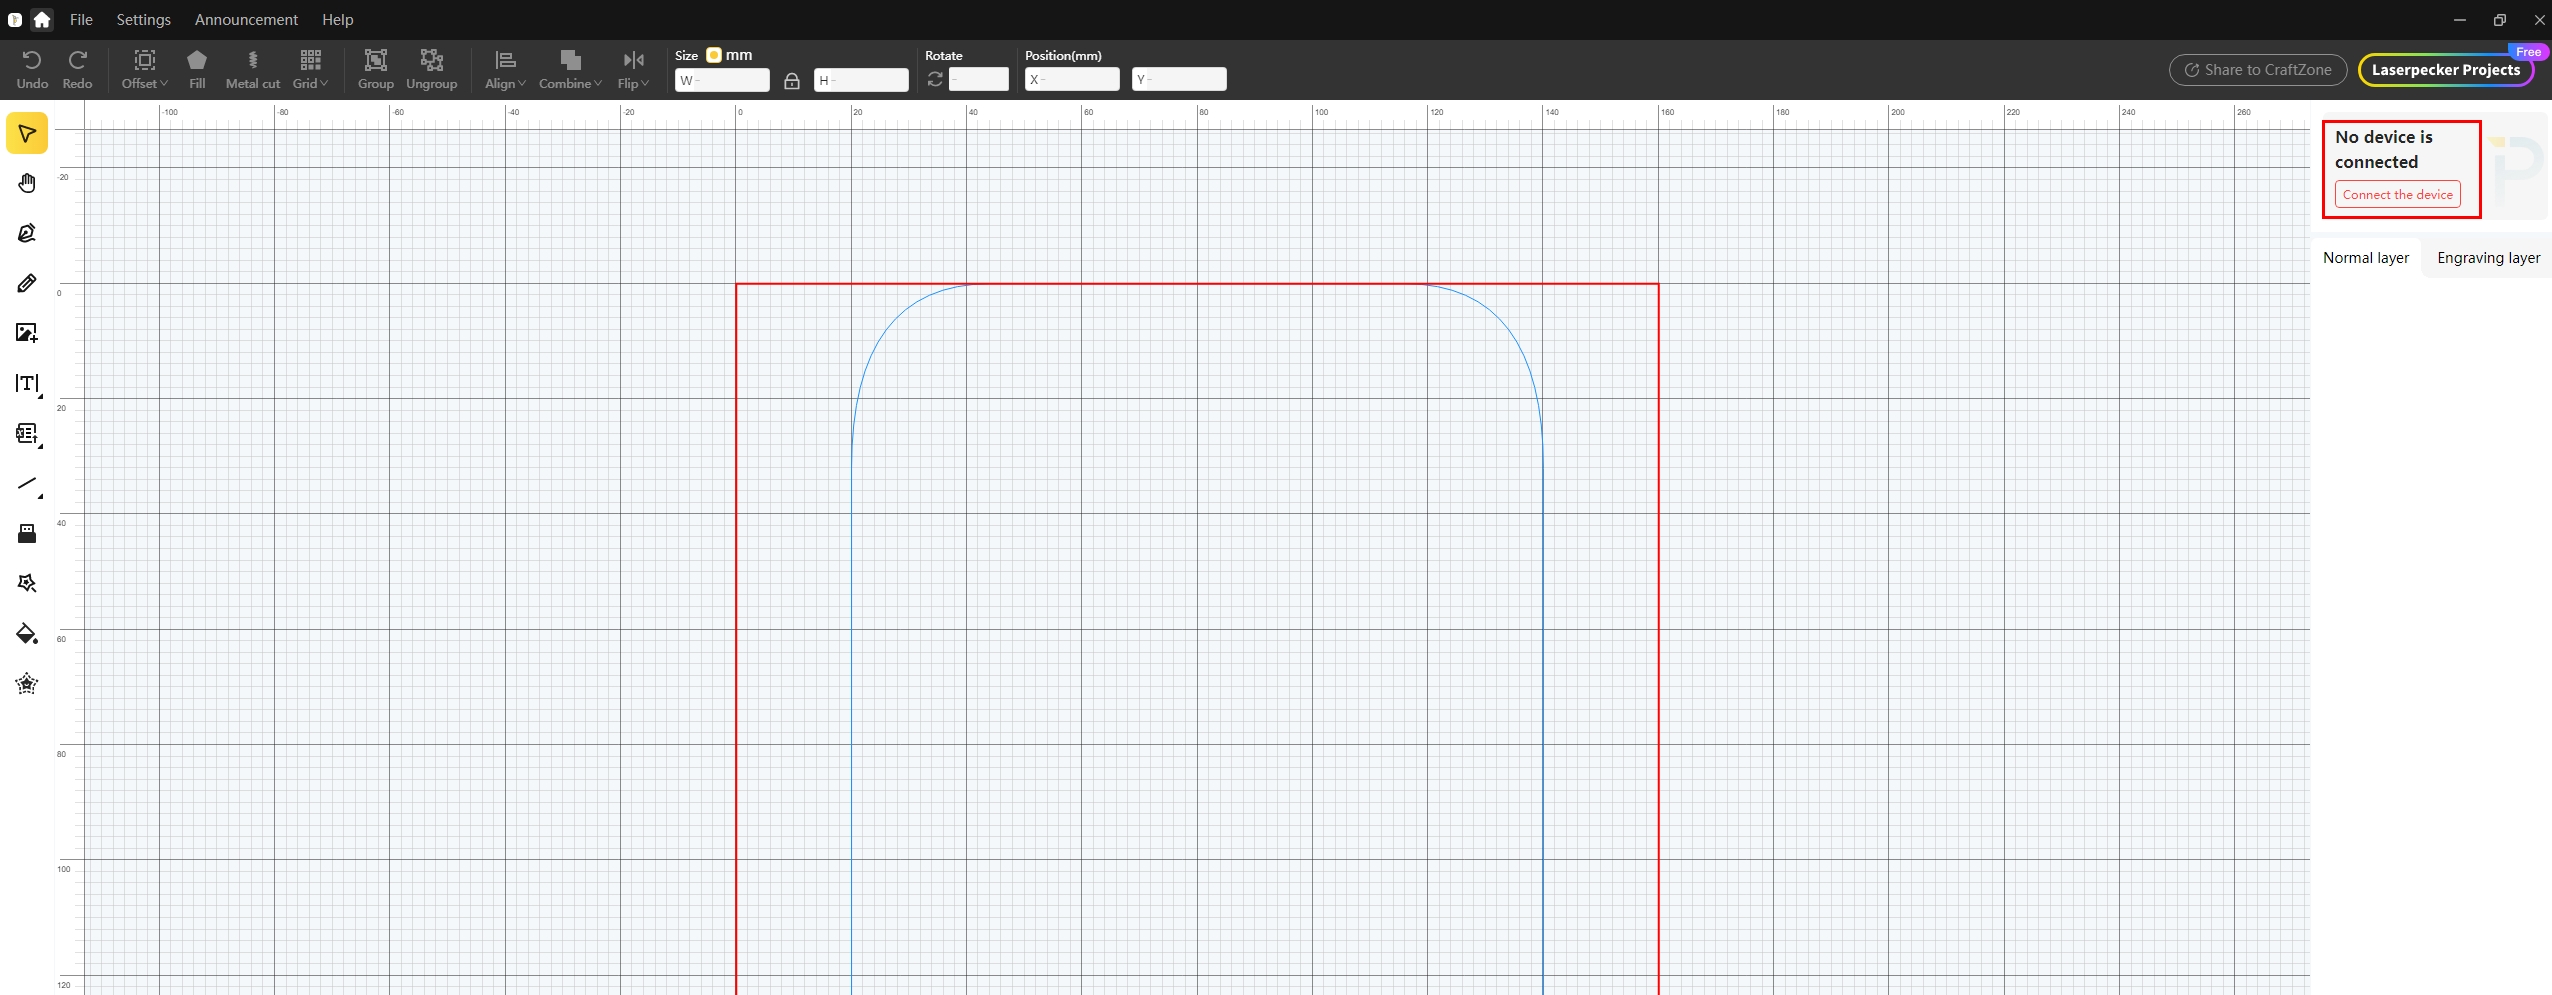
Task: Open the File menu
Action: (81, 19)
